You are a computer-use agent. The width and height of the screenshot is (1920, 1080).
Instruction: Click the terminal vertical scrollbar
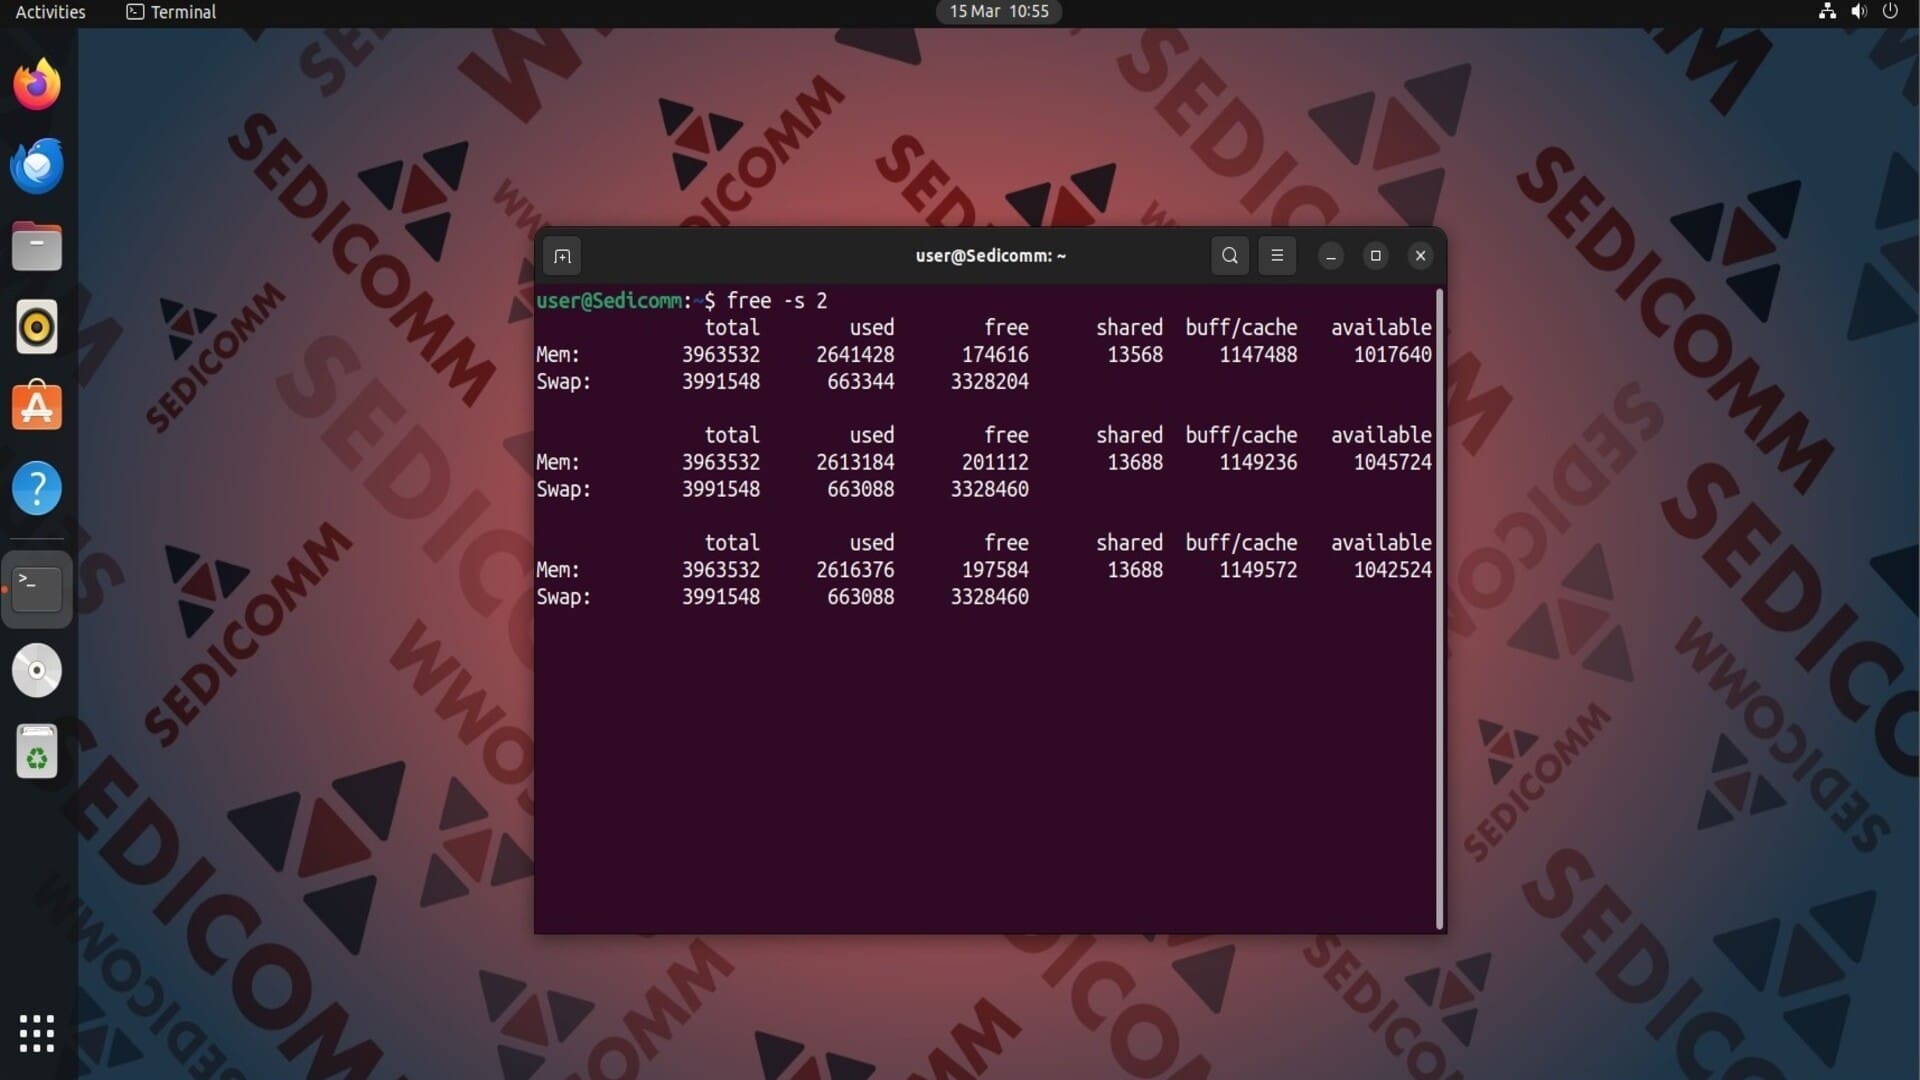tap(1439, 608)
